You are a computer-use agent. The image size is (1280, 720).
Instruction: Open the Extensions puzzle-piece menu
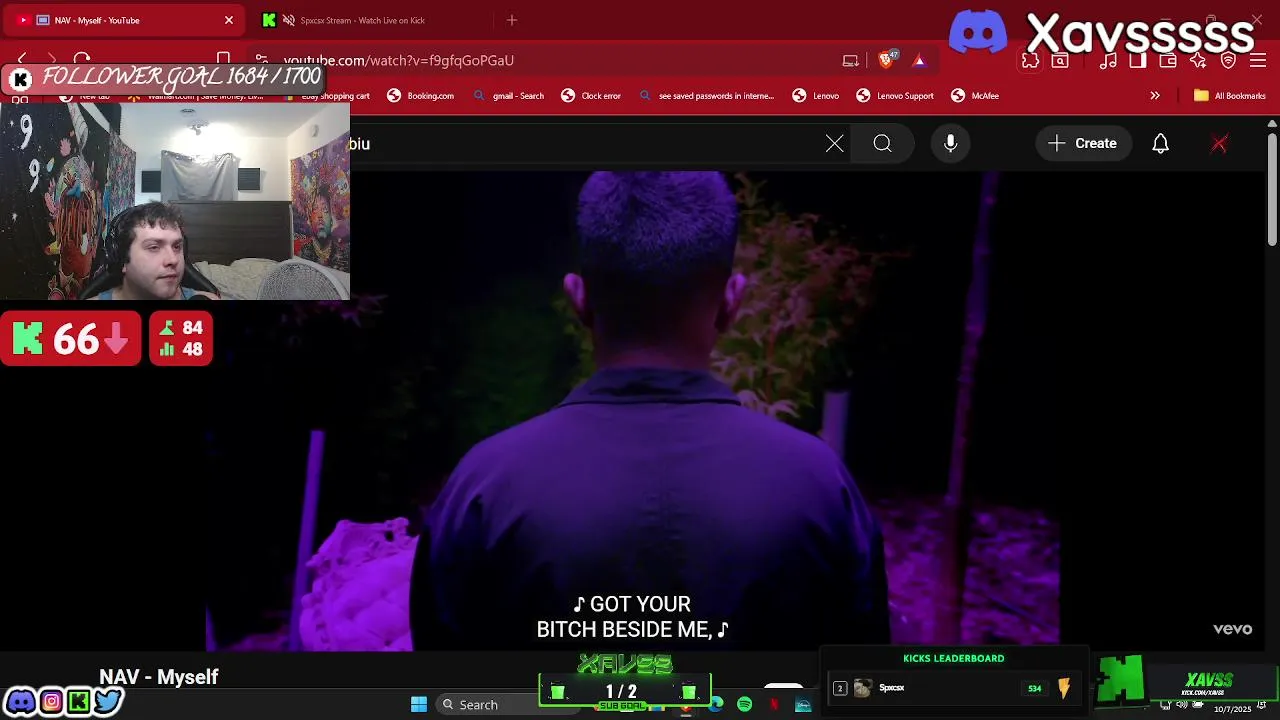[1030, 60]
